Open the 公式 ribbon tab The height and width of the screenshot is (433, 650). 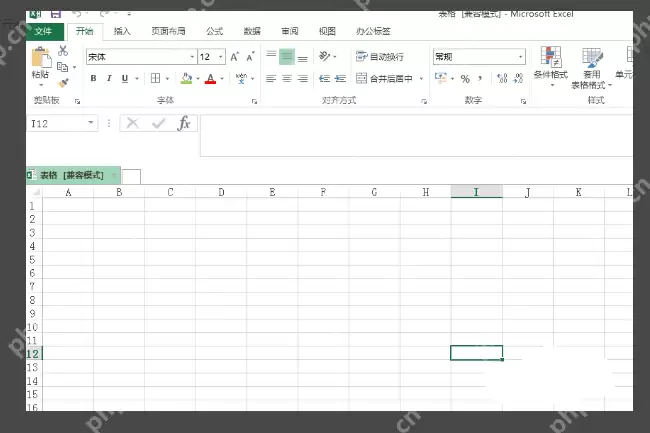coord(214,31)
